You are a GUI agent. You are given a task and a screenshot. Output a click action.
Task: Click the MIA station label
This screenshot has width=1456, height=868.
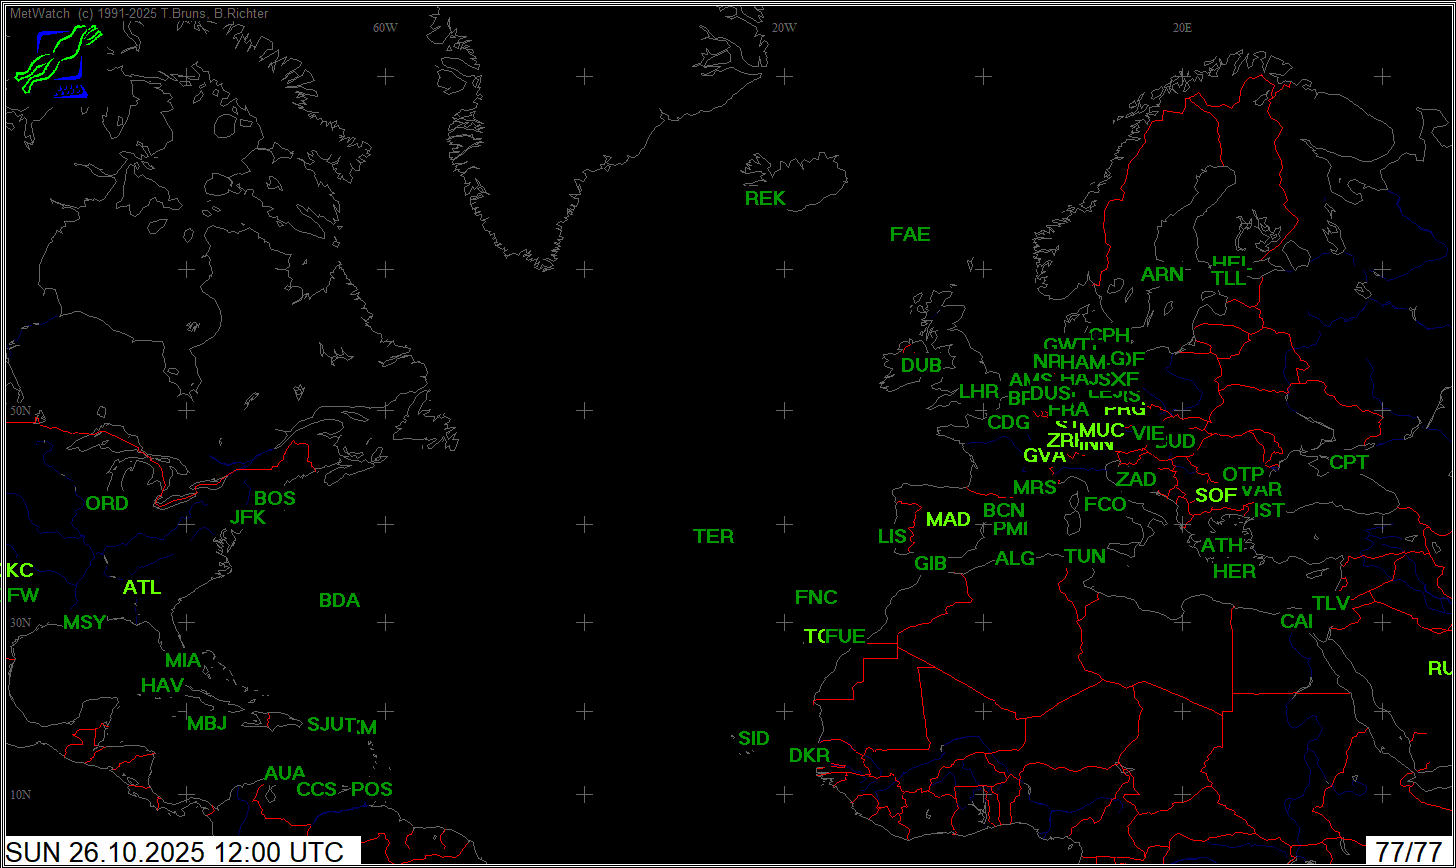coord(183,661)
